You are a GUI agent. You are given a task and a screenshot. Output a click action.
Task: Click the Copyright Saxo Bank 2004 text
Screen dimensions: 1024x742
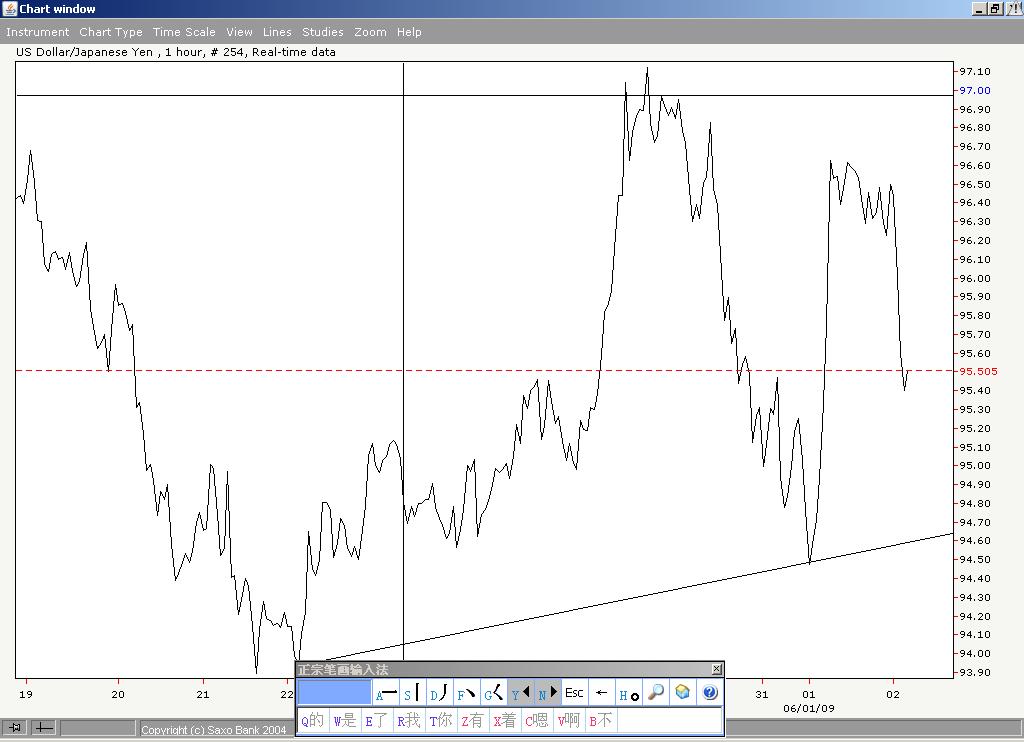pos(214,730)
